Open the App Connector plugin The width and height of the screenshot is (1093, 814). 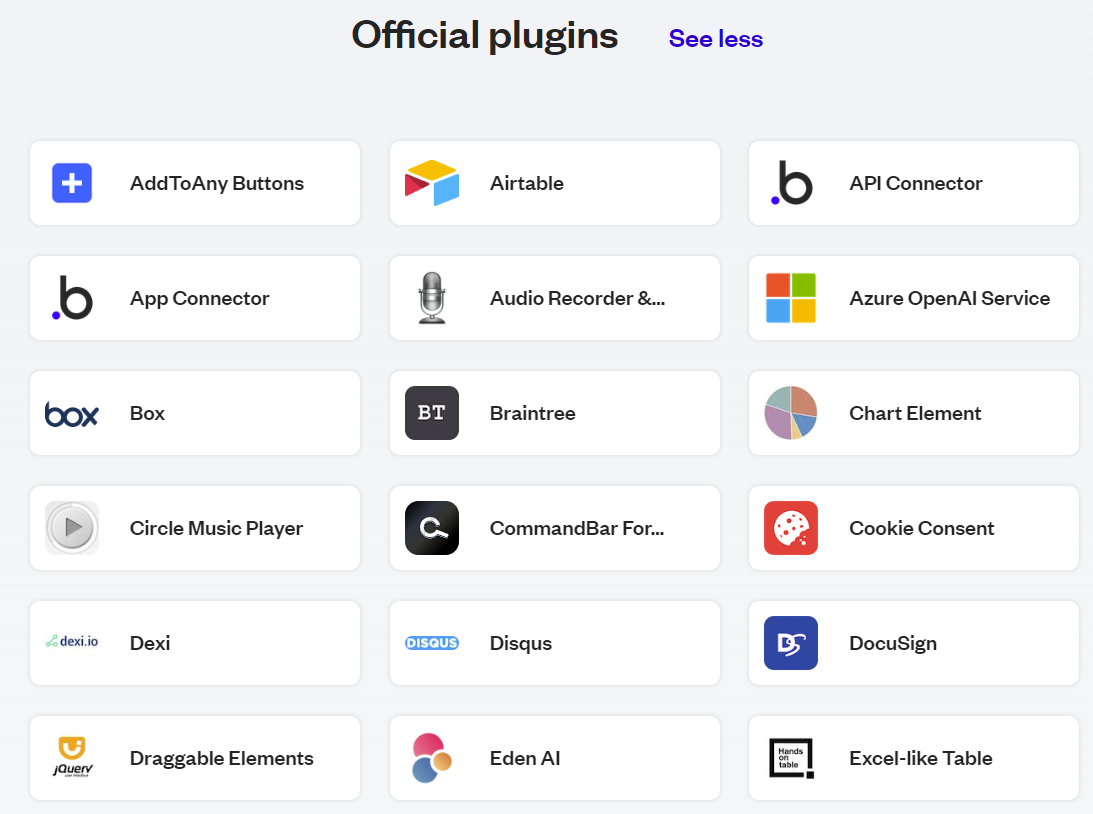tap(195, 298)
